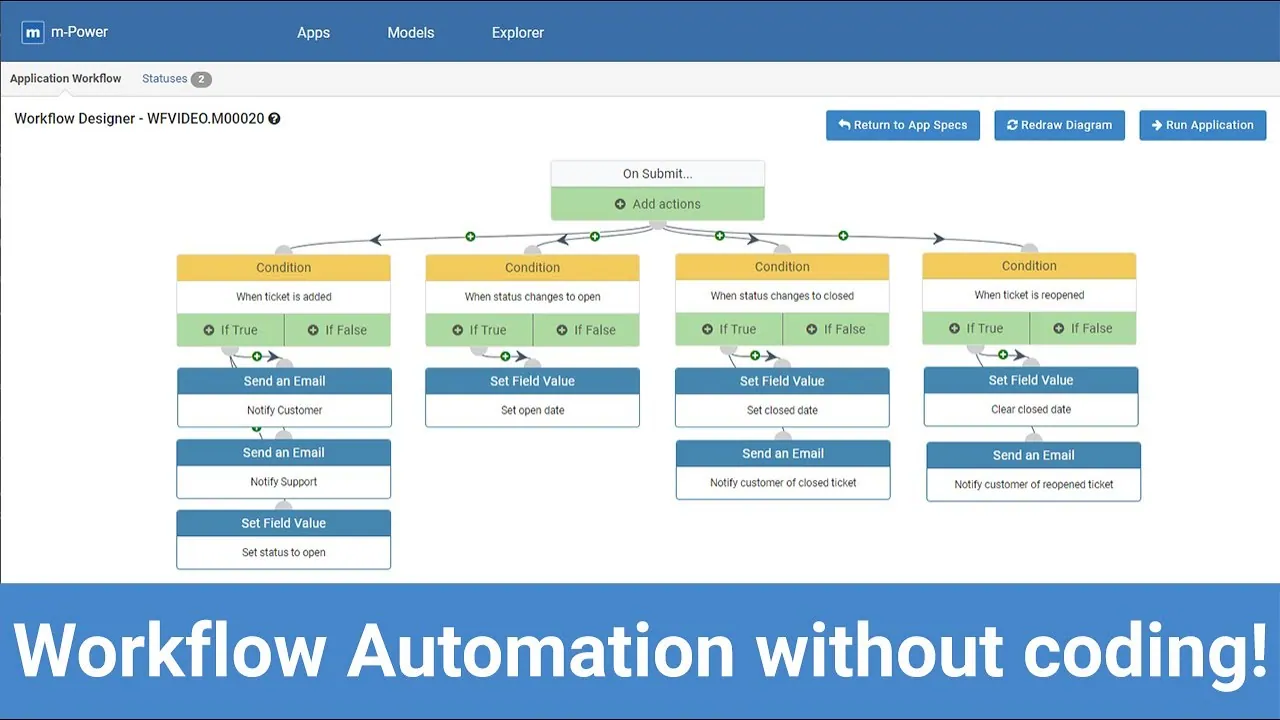Click the Return to App Specs button
This screenshot has height=720, width=1280.
(903, 125)
